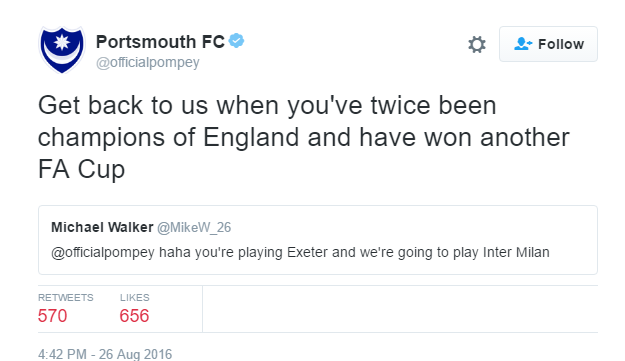View the 656 likes list
Screen dimensions: 625x361
click(134, 316)
